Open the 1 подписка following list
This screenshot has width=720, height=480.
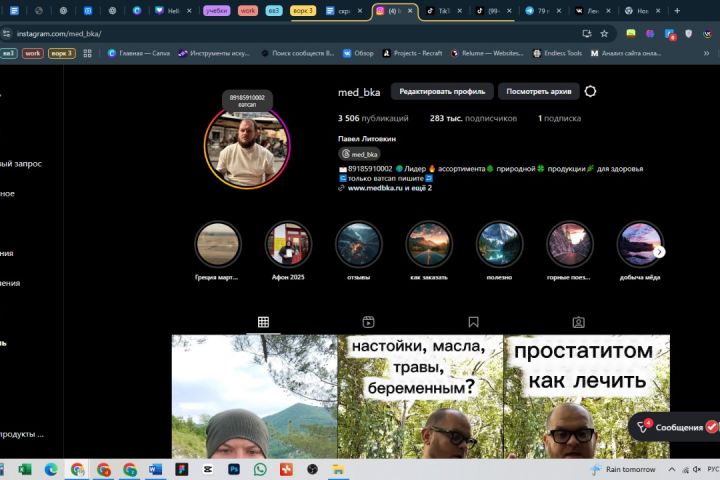(x=559, y=118)
